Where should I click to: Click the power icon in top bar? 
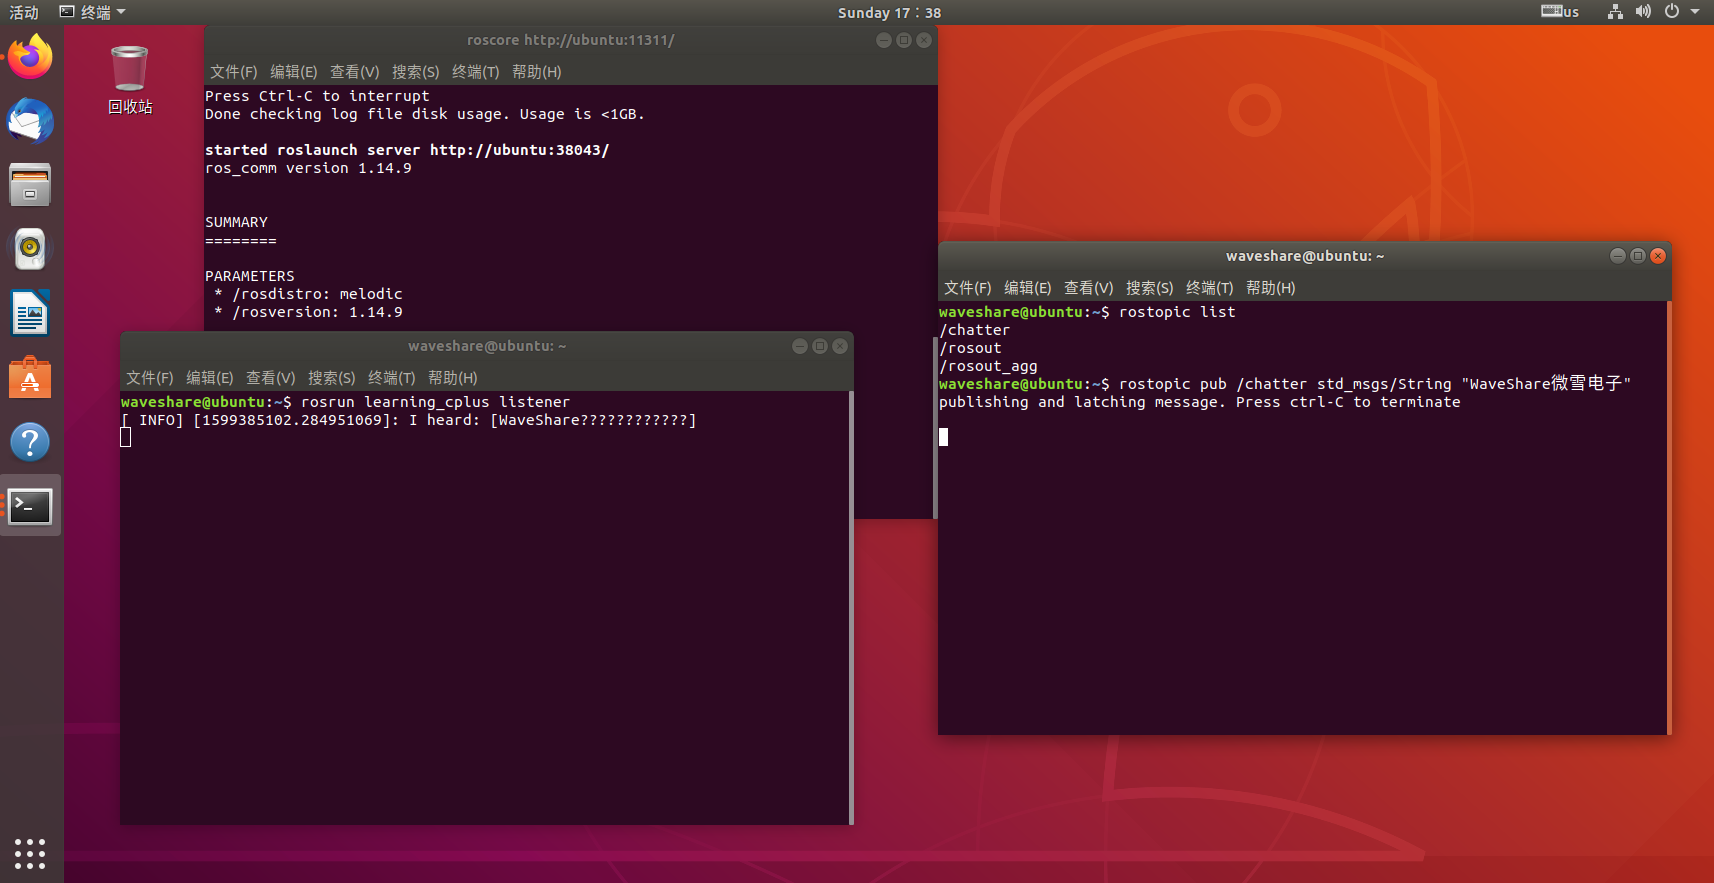coord(1671,12)
